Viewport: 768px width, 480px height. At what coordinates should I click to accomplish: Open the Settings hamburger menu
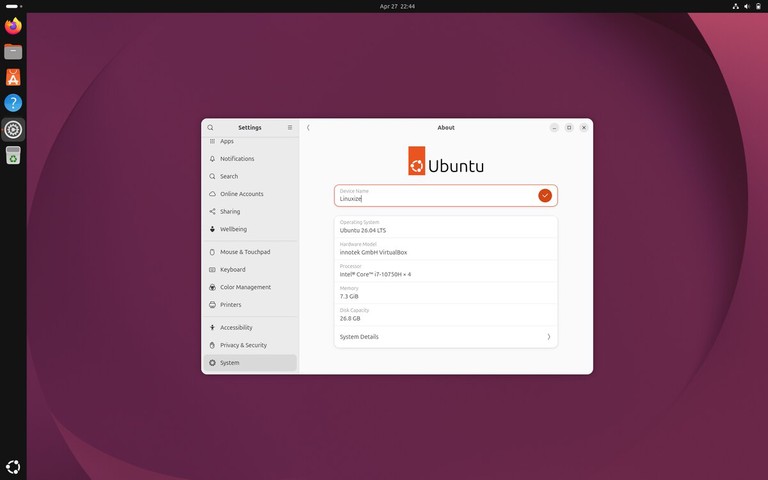[x=290, y=127]
